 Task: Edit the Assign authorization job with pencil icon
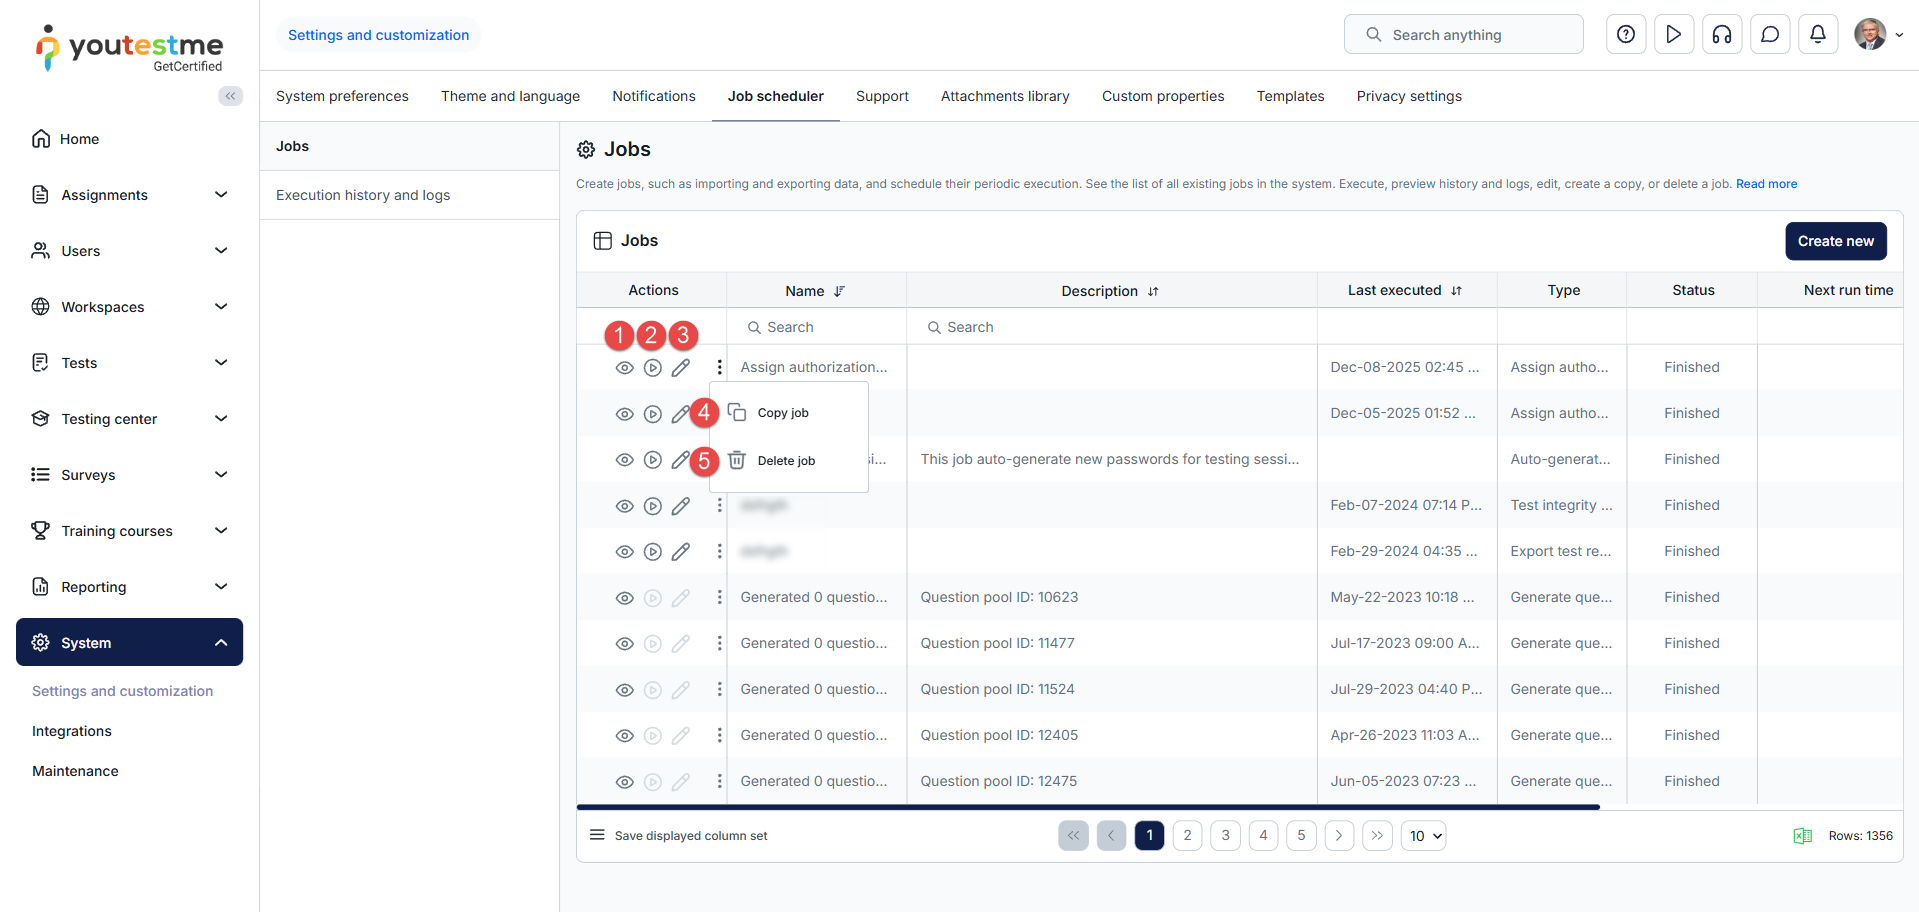[681, 368]
